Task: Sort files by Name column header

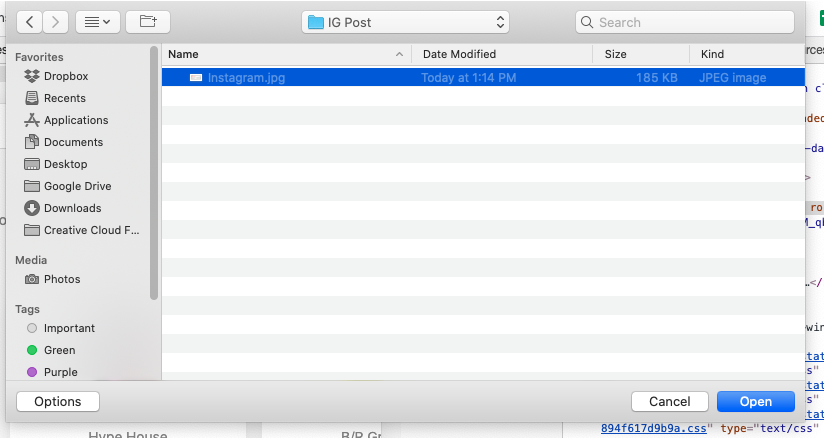Action: pos(280,54)
